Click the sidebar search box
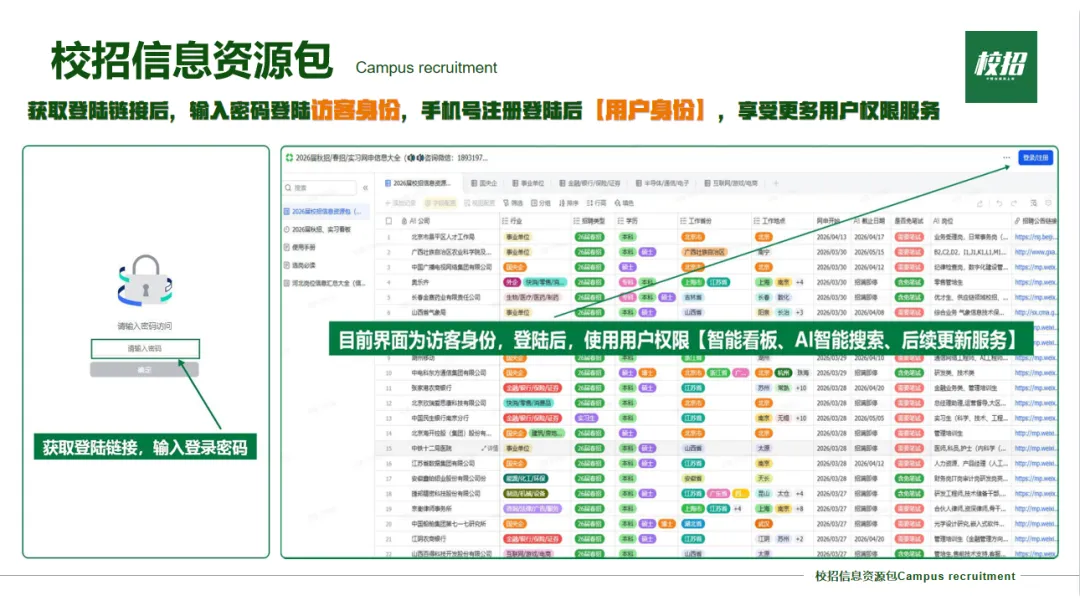The image size is (1080, 606). (320, 187)
